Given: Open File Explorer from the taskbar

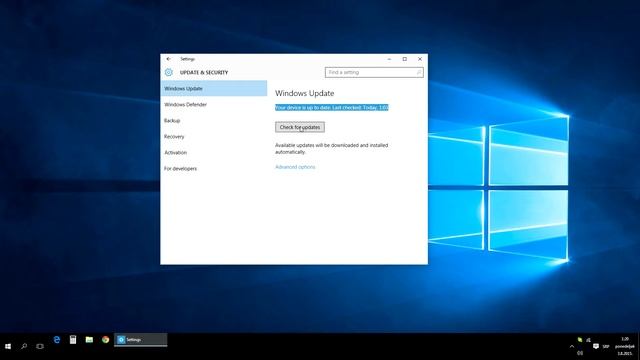Looking at the screenshot, I should [89, 340].
